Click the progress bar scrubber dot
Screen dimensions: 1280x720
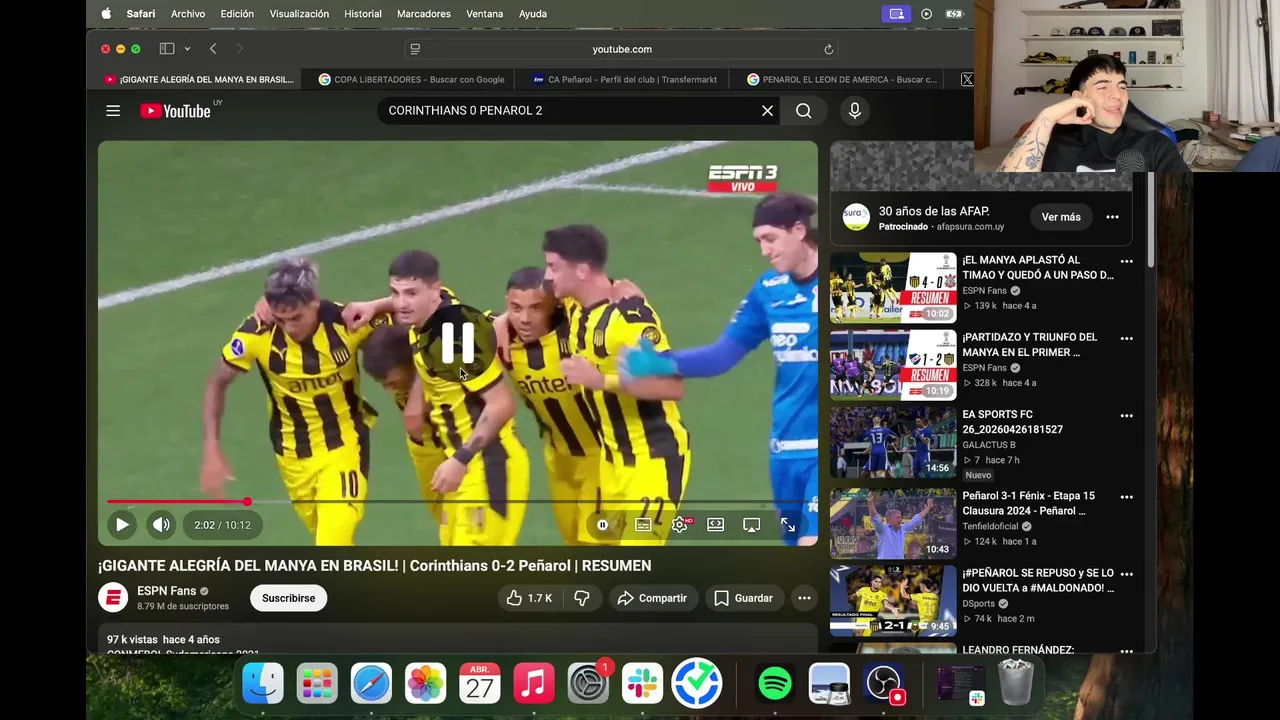247,502
